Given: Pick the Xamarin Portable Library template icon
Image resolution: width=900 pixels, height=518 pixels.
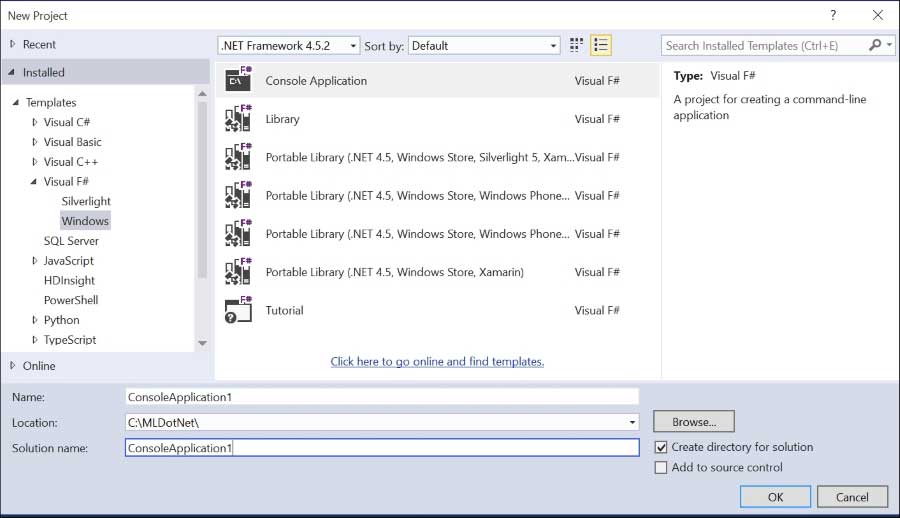Looking at the screenshot, I should (238, 272).
